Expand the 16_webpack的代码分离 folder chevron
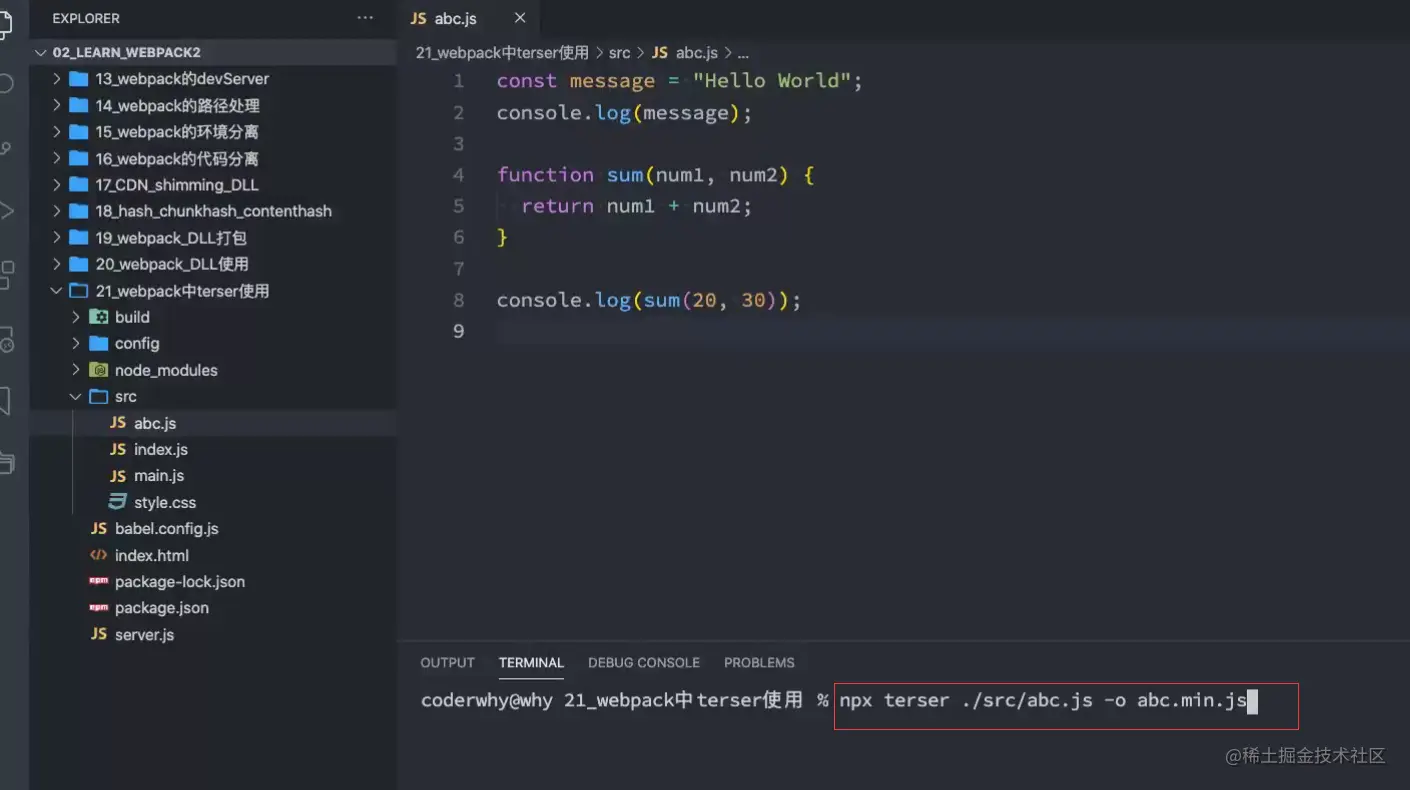This screenshot has width=1410, height=790. pyautogui.click(x=57, y=158)
